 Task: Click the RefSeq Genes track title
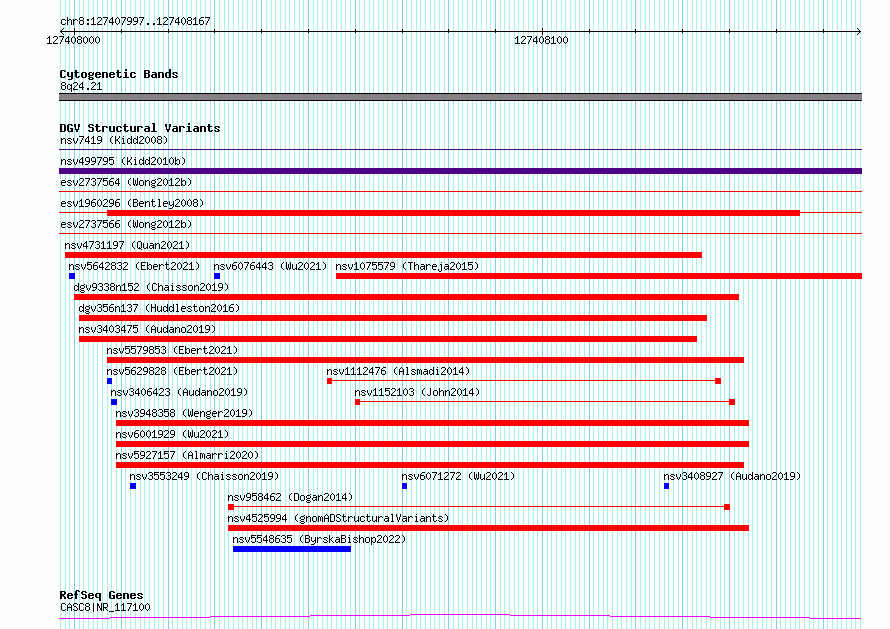tap(101, 595)
